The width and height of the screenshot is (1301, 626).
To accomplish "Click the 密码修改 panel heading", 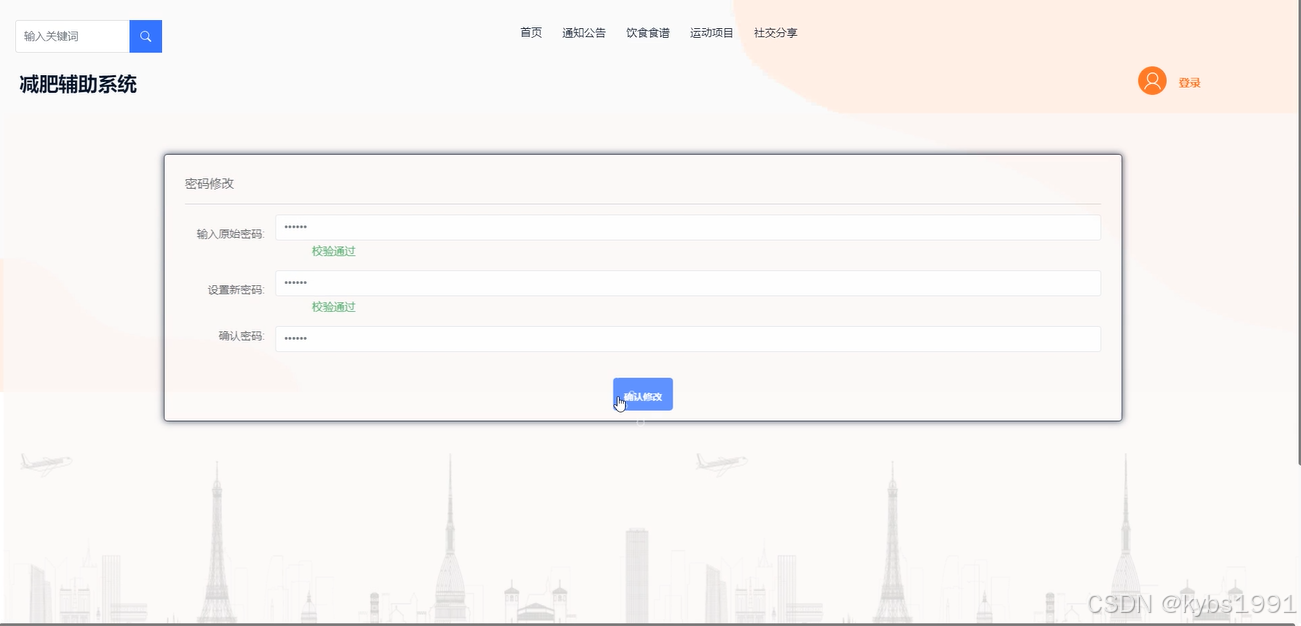I will (210, 184).
